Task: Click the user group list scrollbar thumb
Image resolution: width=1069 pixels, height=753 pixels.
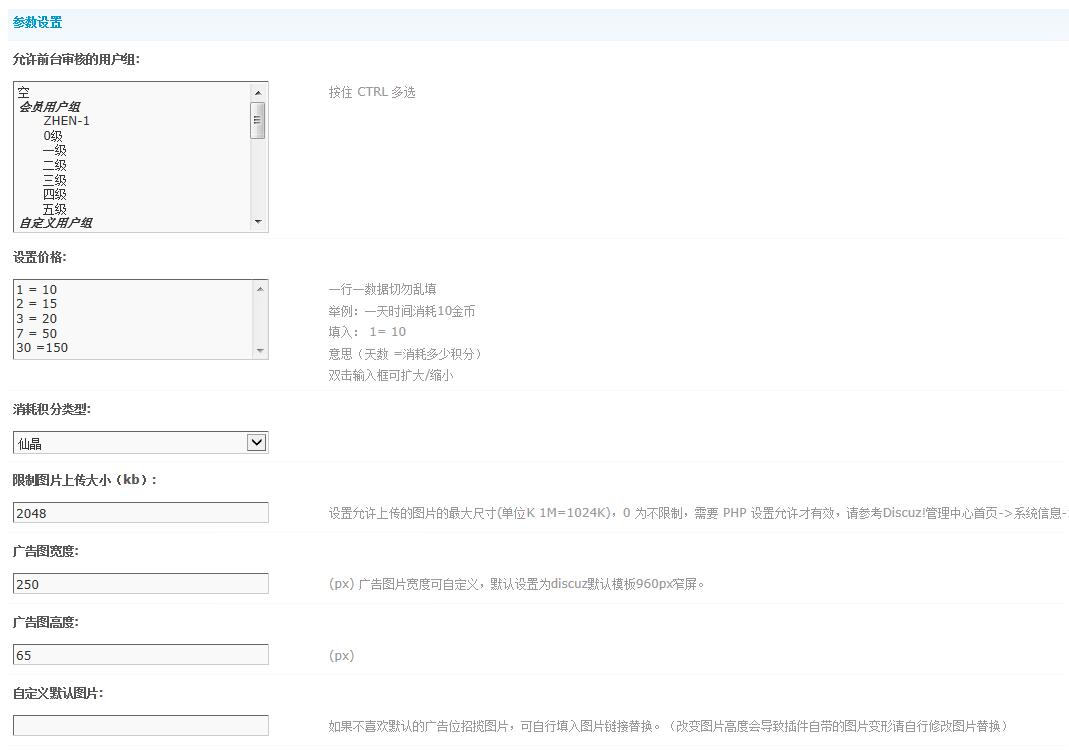Action: pyautogui.click(x=258, y=120)
